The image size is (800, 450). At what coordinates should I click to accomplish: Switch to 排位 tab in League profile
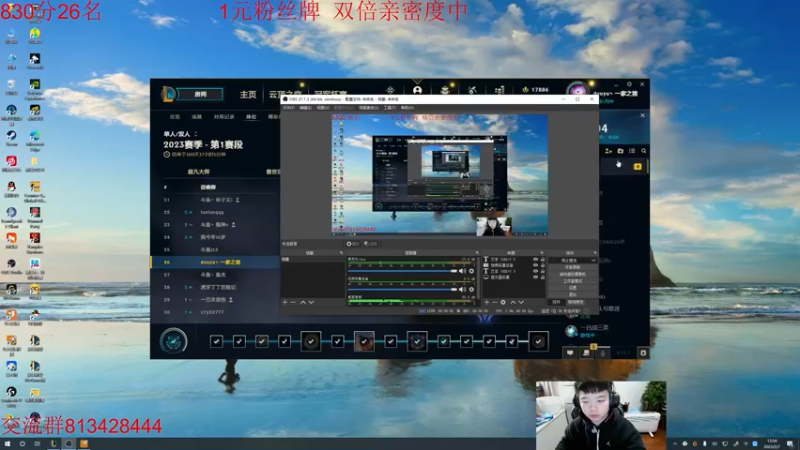[x=251, y=117]
